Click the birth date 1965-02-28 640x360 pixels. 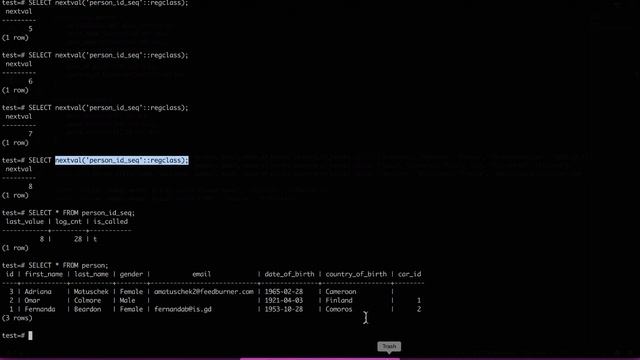click(x=284, y=291)
